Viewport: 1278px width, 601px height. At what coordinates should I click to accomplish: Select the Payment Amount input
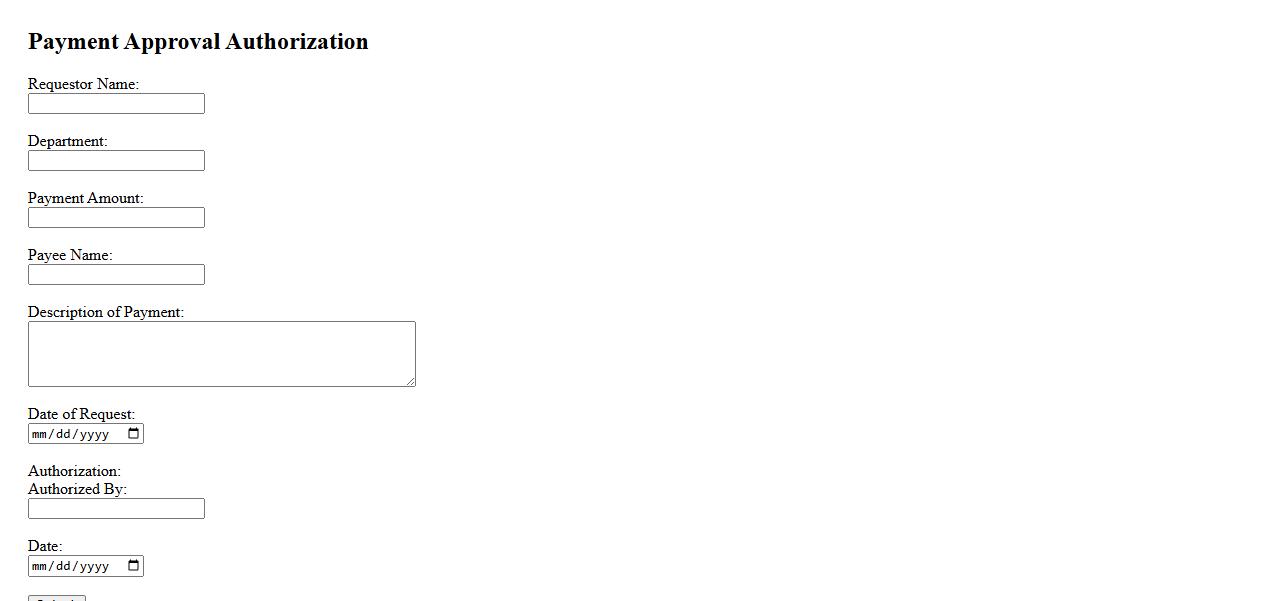[116, 218]
